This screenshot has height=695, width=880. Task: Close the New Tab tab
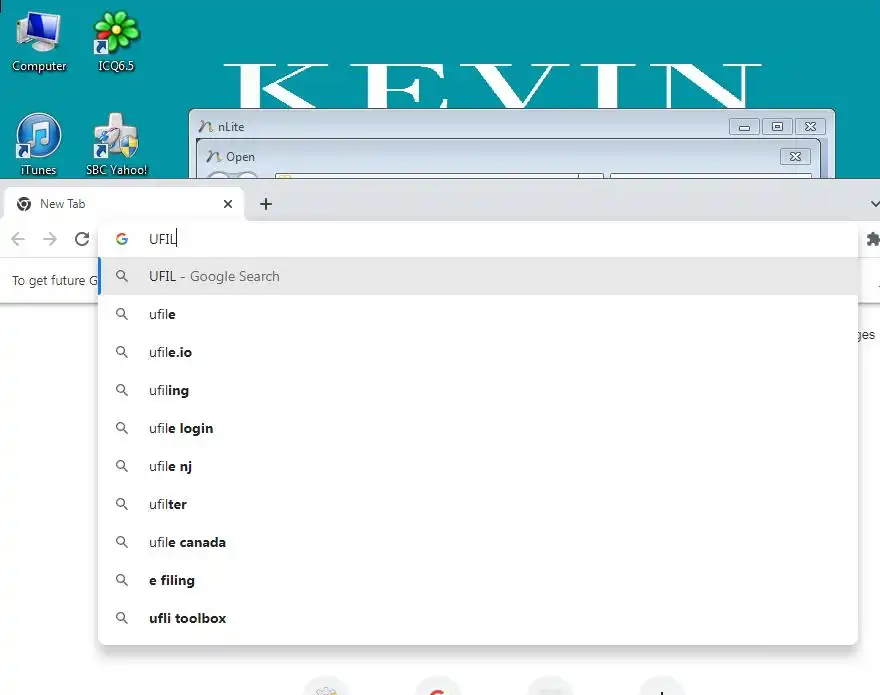228,204
